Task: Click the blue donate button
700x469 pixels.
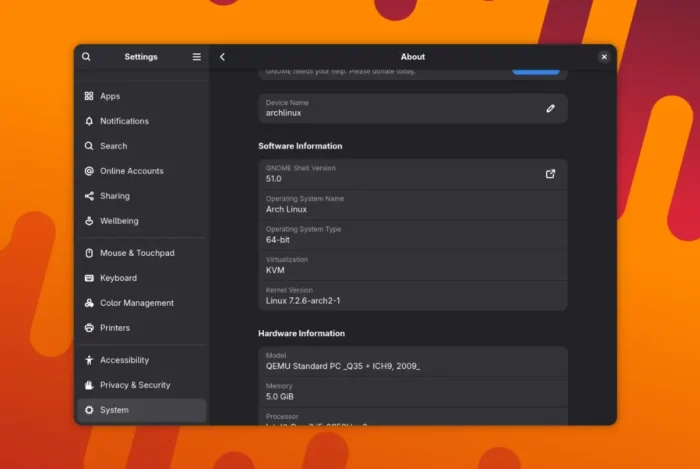Action: pyautogui.click(x=536, y=71)
